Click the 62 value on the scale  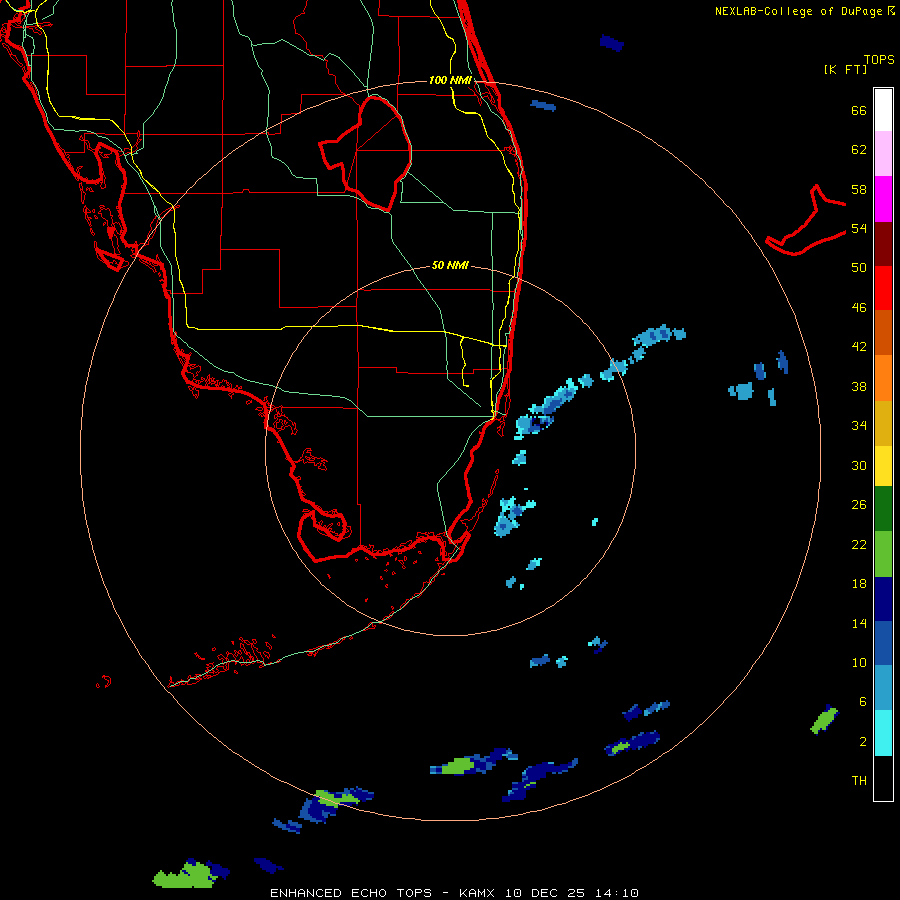tap(859, 150)
